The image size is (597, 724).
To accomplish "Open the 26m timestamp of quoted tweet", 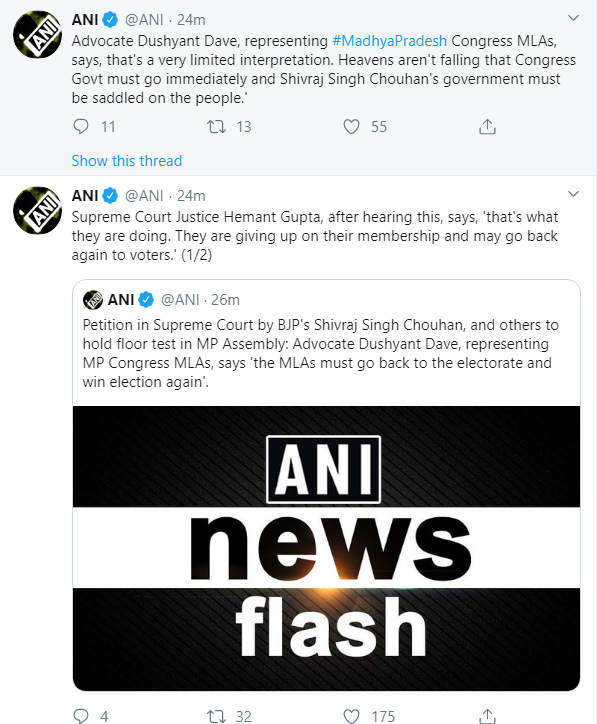I will [225, 300].
